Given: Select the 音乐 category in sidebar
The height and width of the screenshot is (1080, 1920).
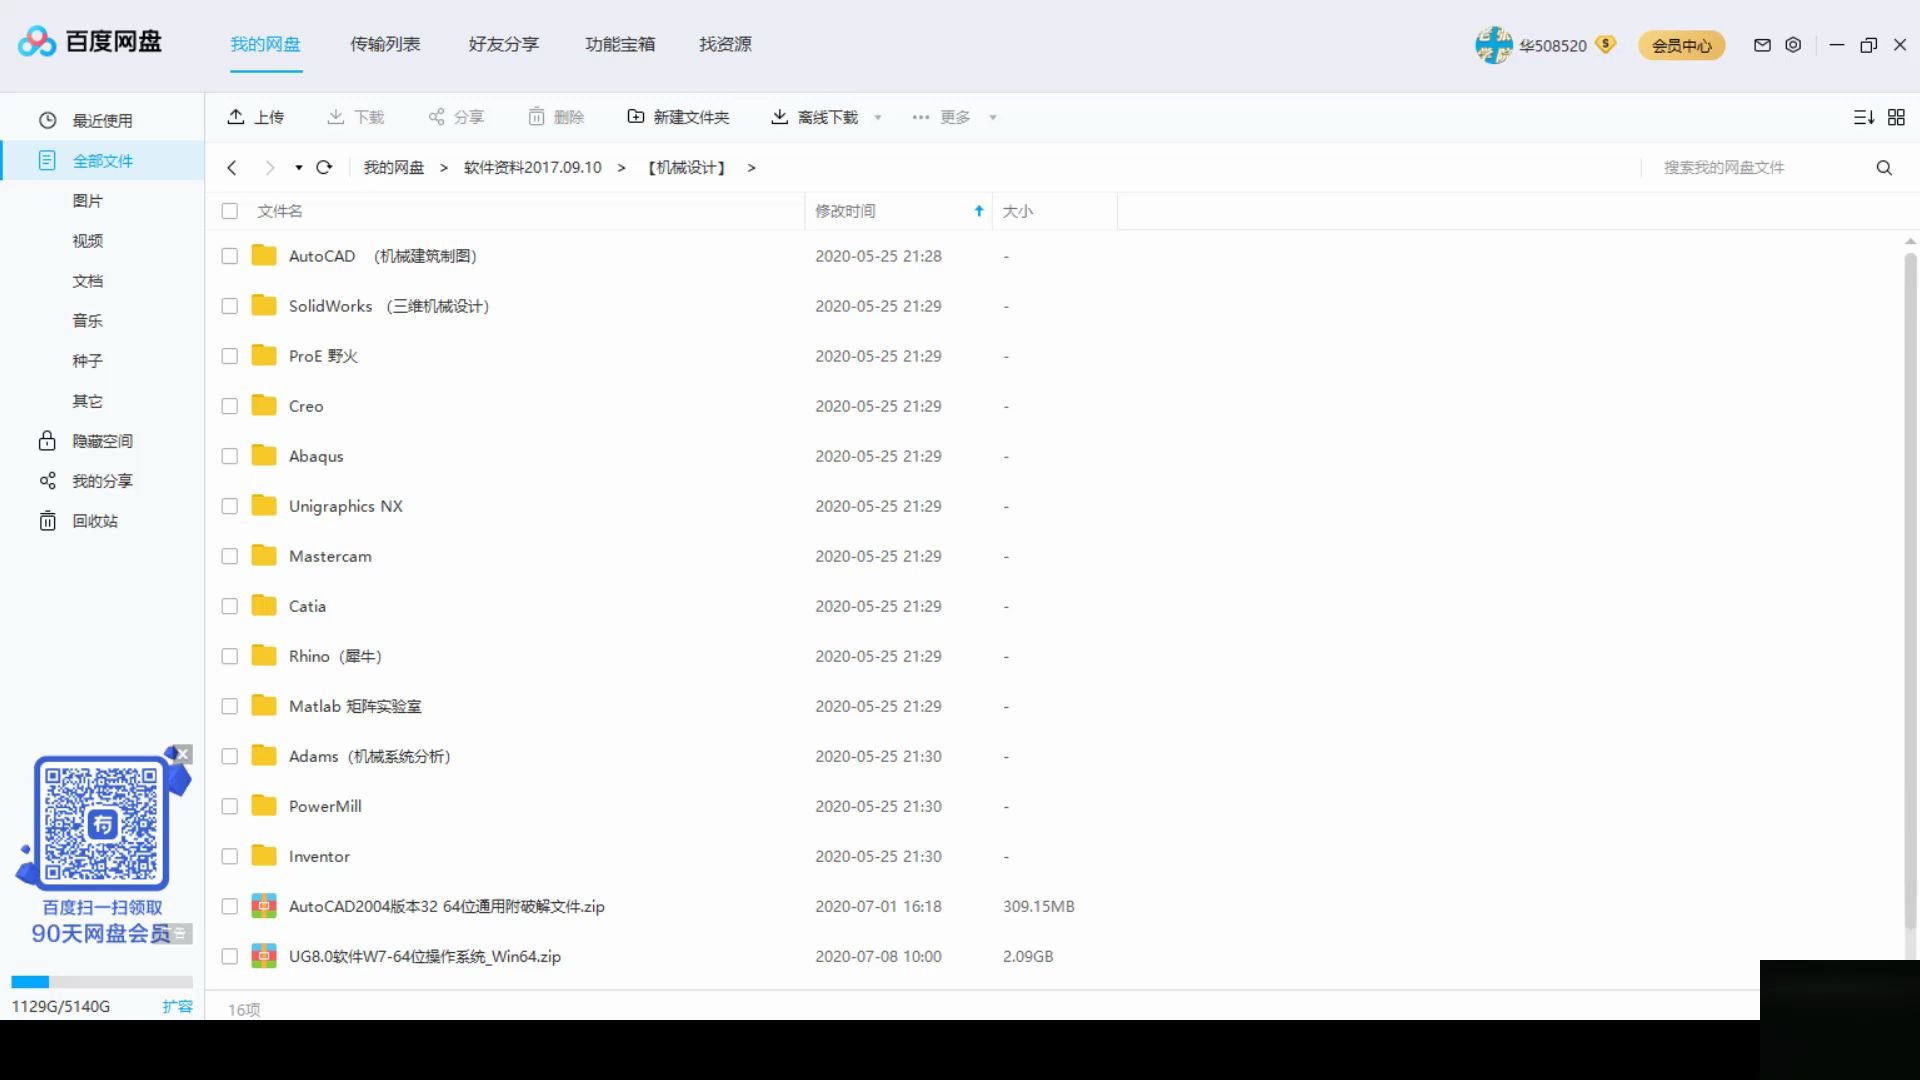Looking at the screenshot, I should click(88, 321).
